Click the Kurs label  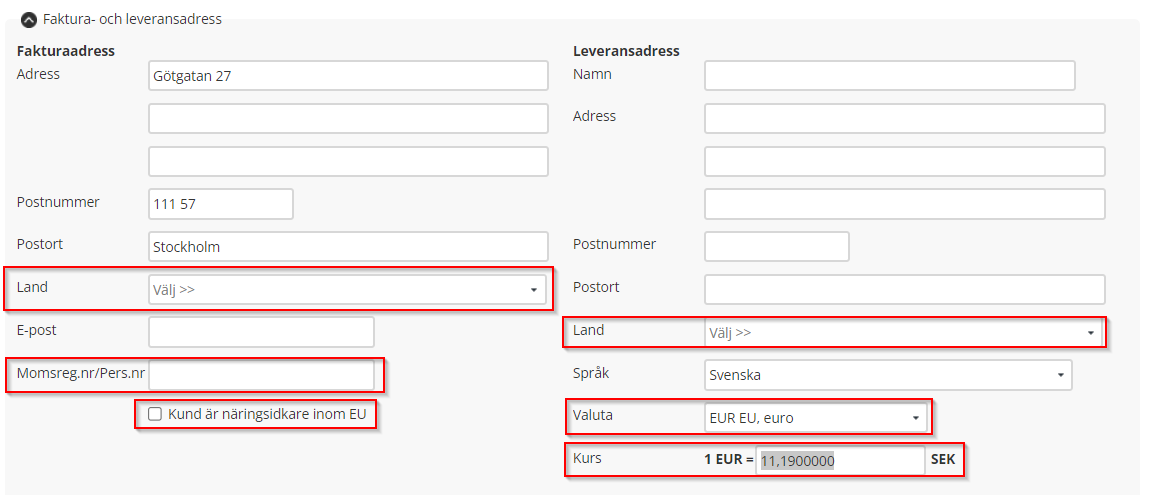(x=587, y=458)
